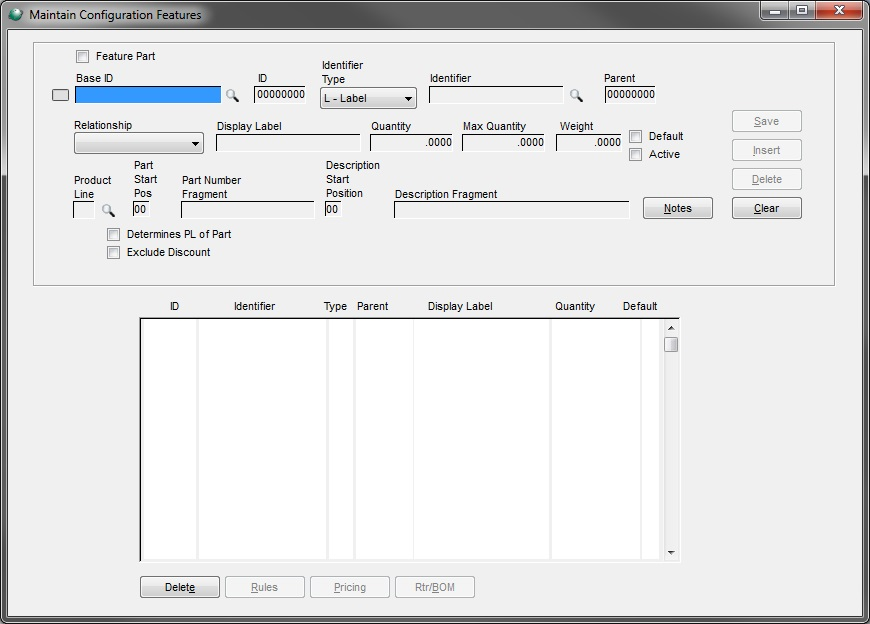The image size is (870, 624).
Task: Minimize the Maintain Configuration Features window
Action: pos(775,11)
